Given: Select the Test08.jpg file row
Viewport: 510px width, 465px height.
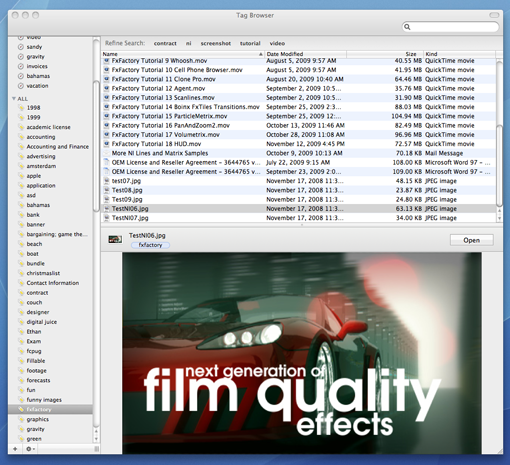Looking at the screenshot, I should click(x=298, y=190).
